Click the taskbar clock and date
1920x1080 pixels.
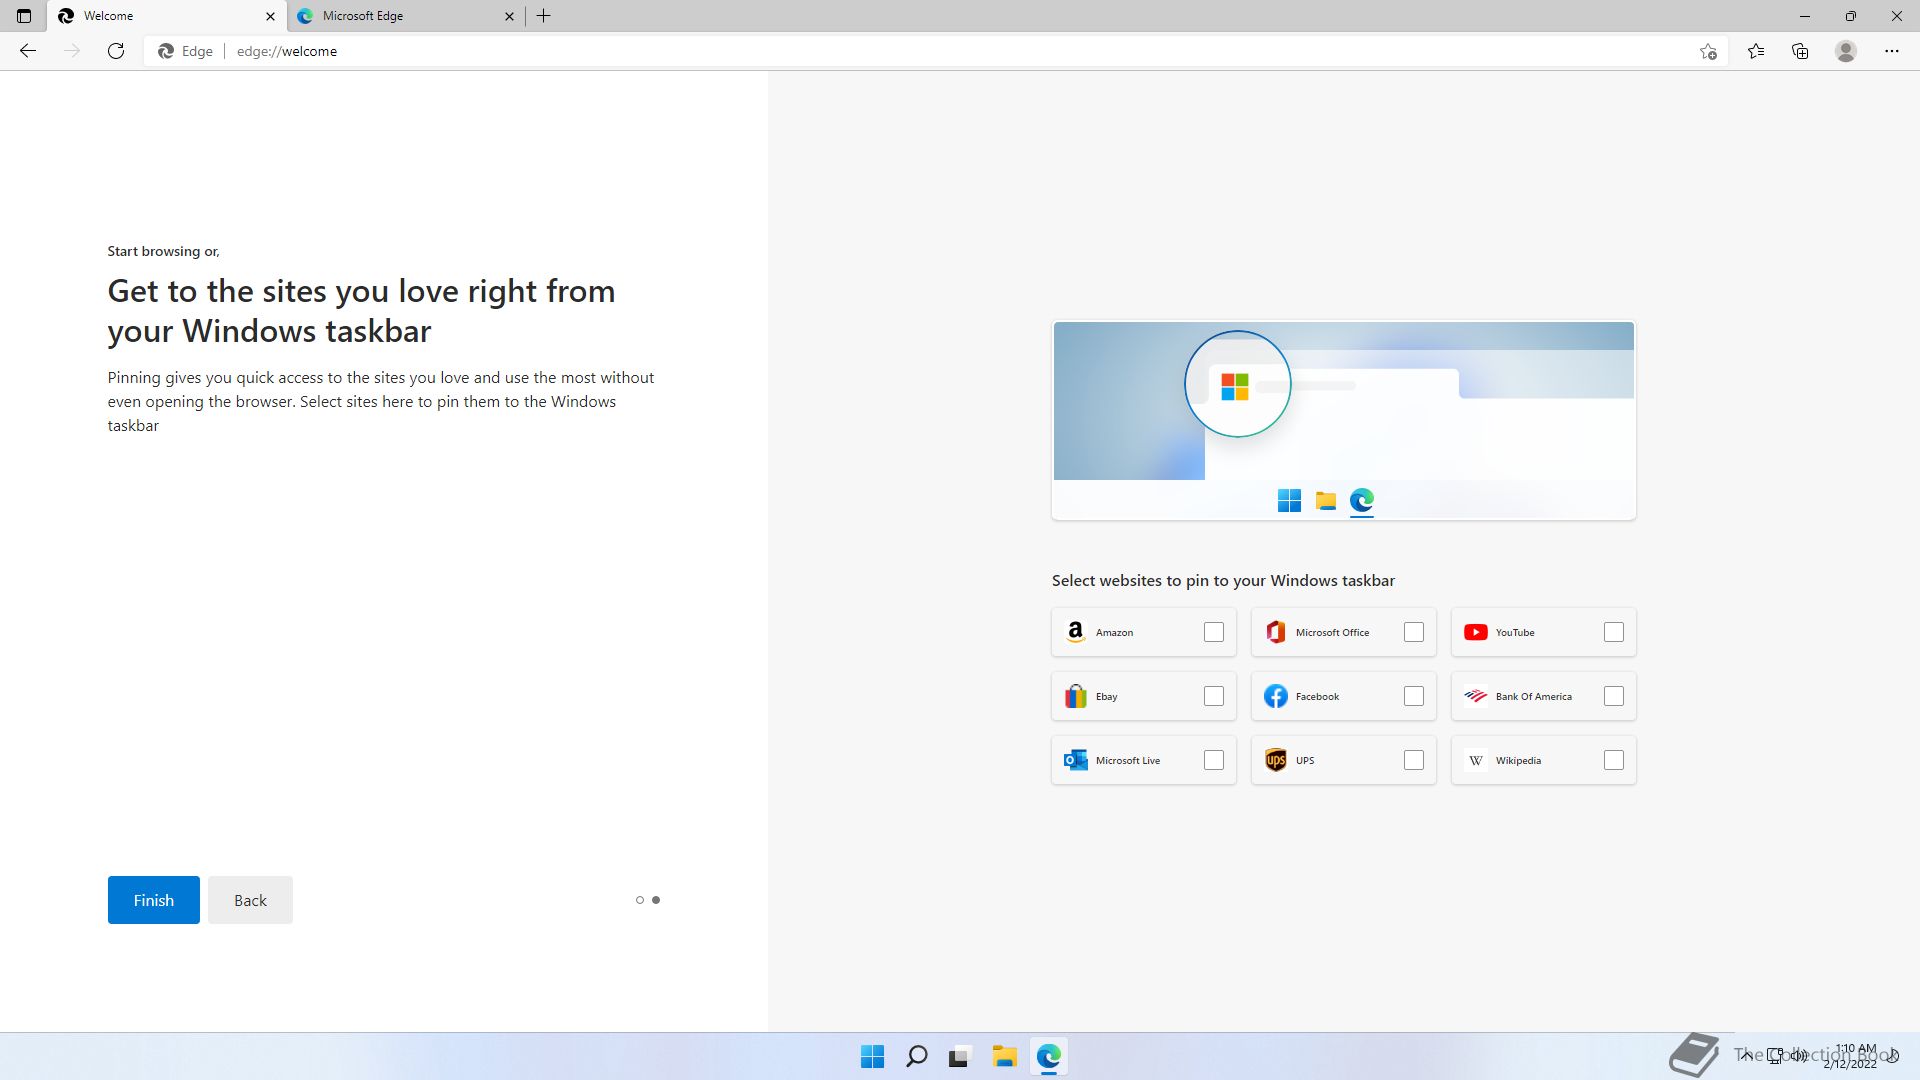coord(1852,1056)
